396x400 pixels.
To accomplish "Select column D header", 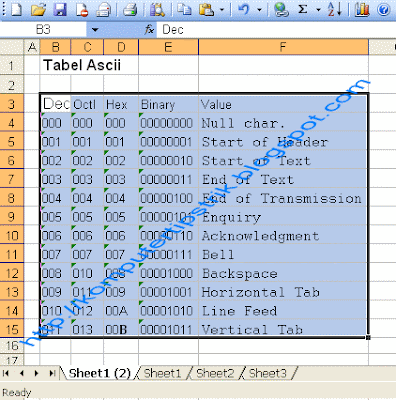I will (121, 47).
